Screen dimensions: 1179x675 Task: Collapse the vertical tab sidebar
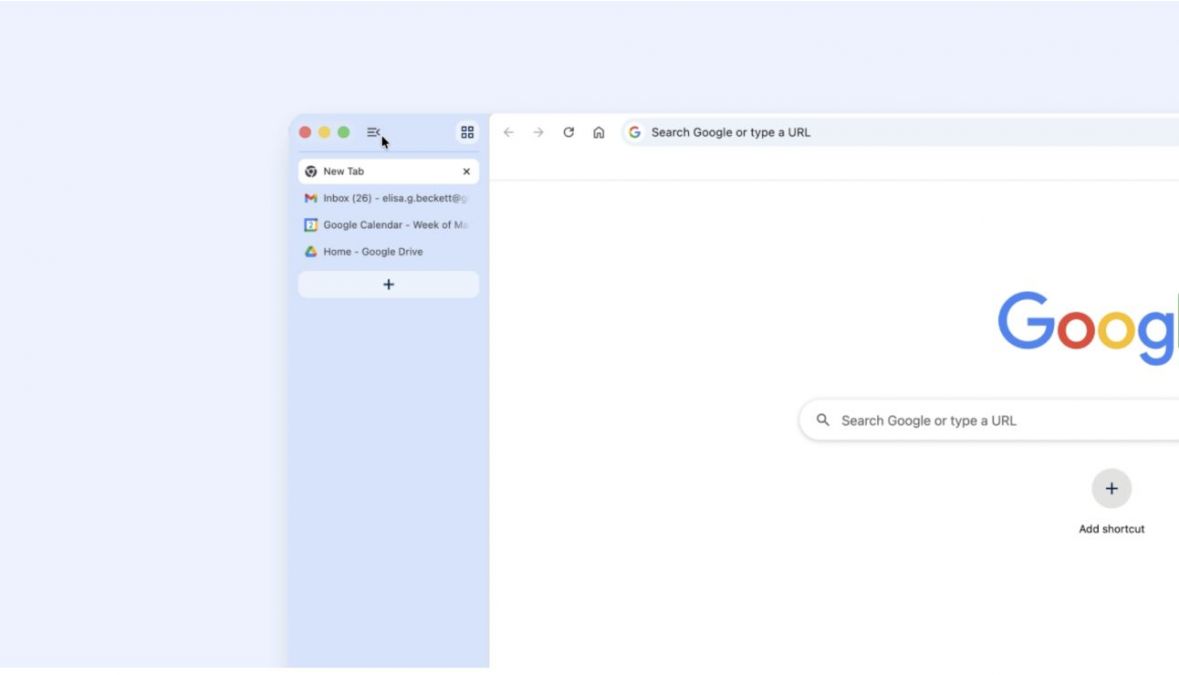[372, 131]
